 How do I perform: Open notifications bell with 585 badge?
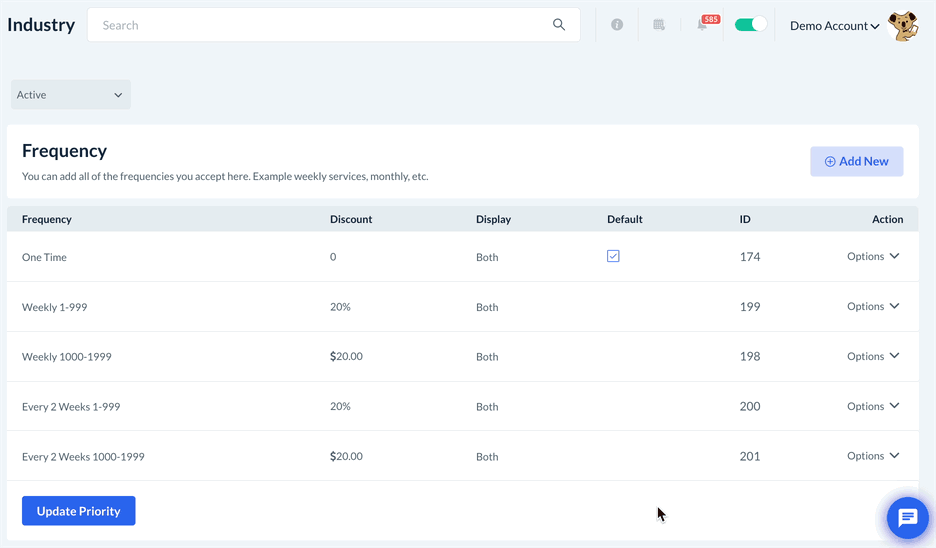click(703, 25)
